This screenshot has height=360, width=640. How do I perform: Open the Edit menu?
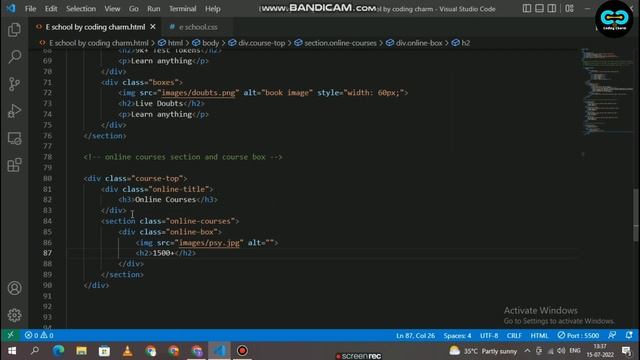(51, 9)
